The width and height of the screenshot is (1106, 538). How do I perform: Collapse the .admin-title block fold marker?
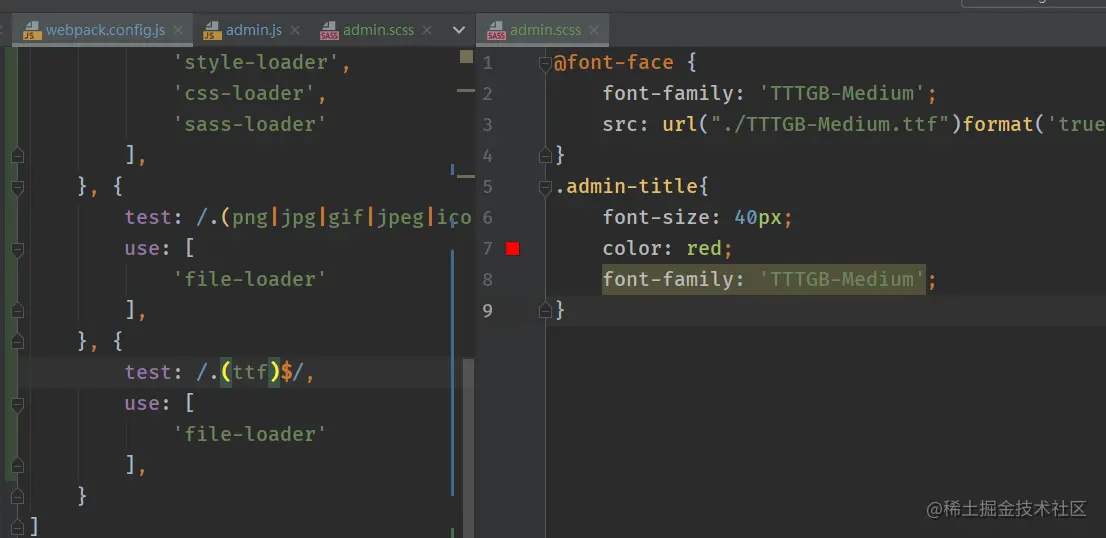tap(545, 188)
